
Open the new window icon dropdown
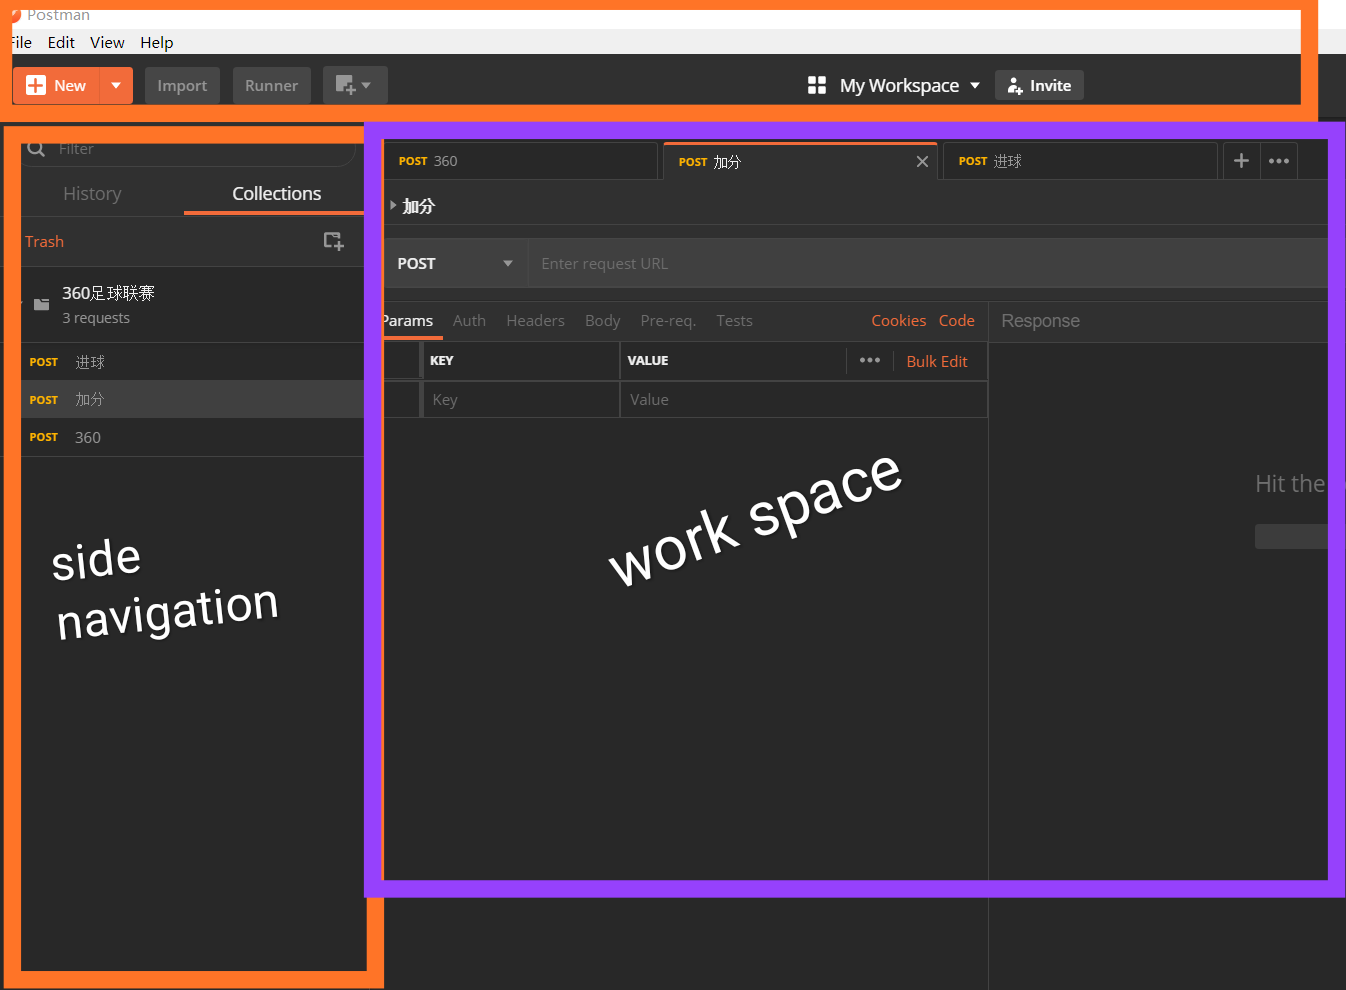click(354, 86)
